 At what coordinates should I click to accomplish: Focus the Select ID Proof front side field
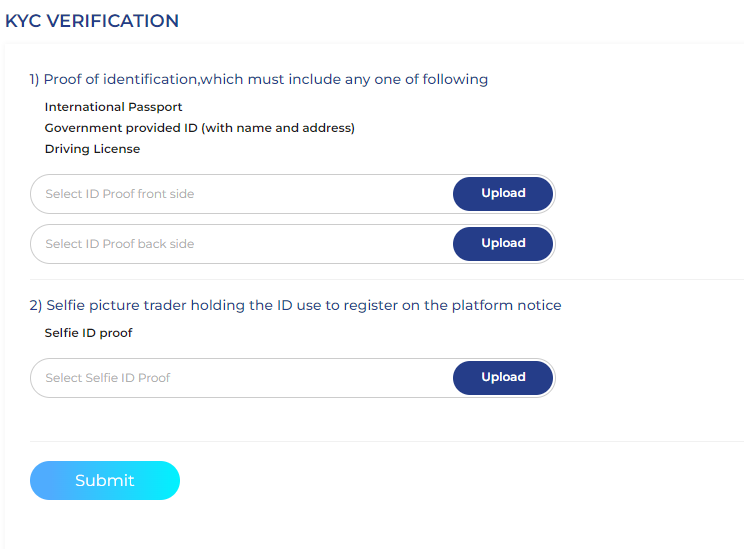tap(242, 194)
